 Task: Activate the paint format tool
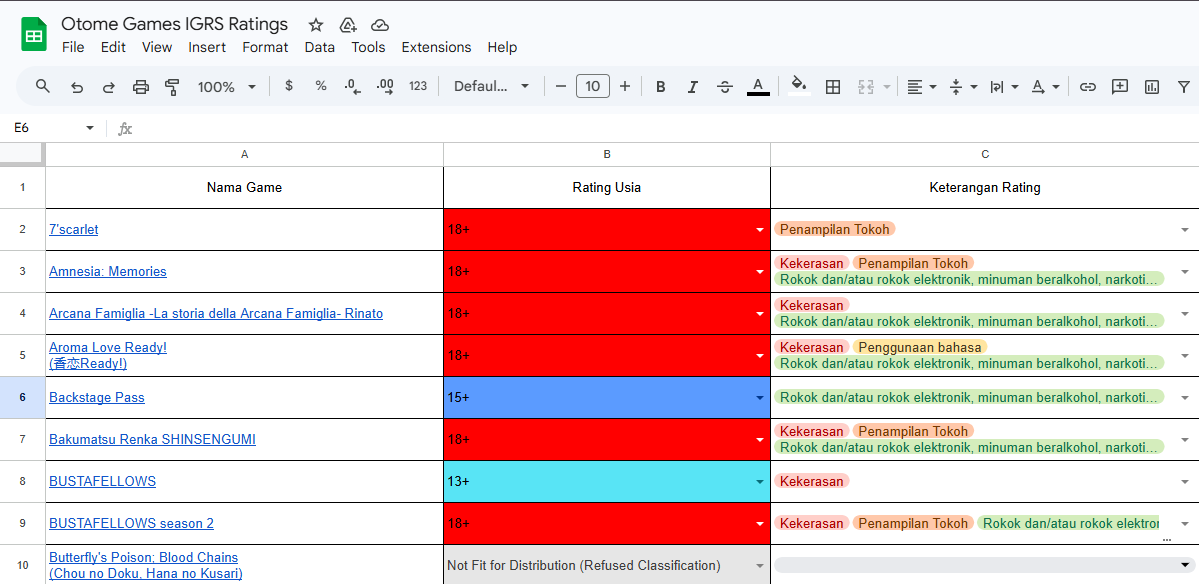click(x=173, y=86)
